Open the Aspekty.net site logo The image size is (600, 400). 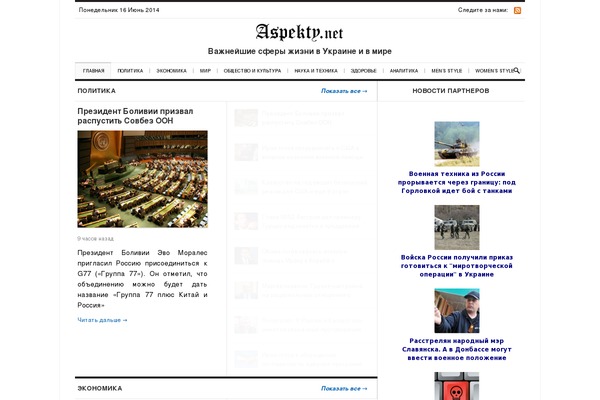tap(299, 32)
